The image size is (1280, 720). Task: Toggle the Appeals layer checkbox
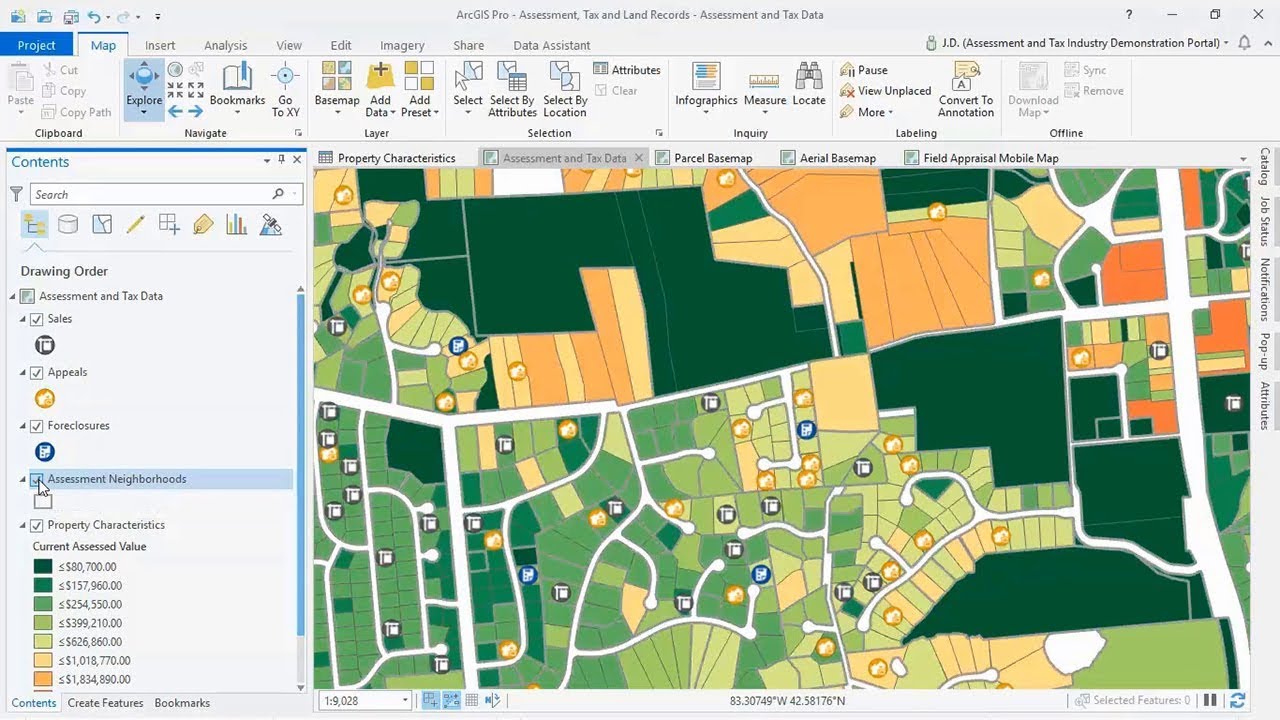point(37,372)
